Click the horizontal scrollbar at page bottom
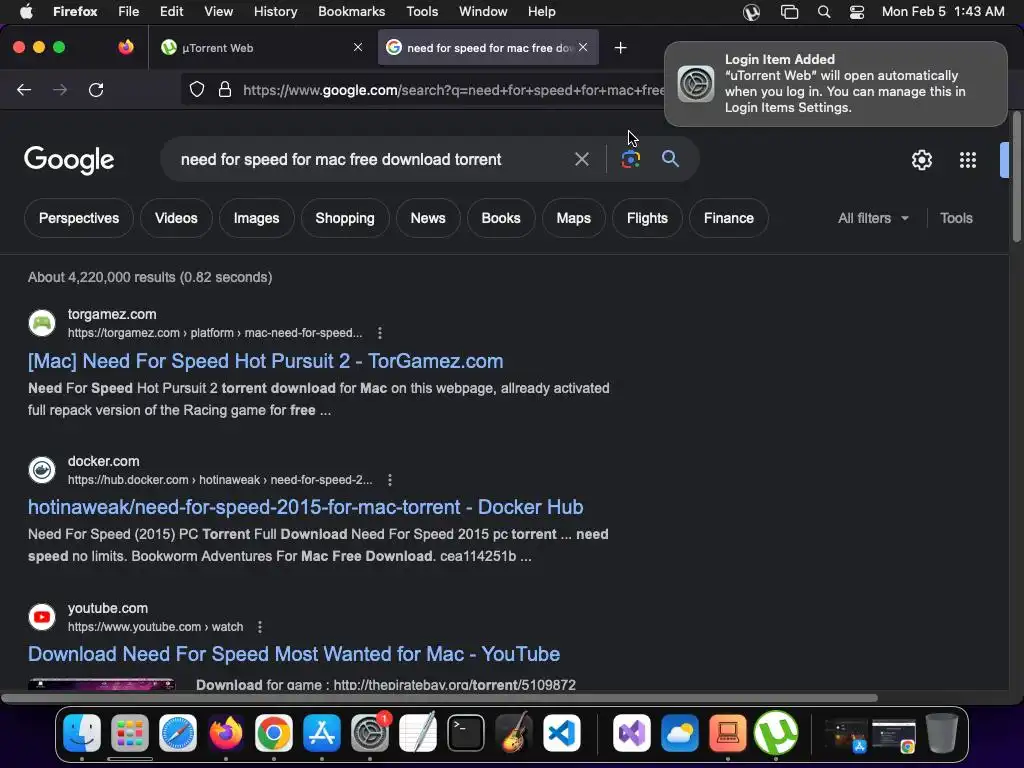 point(439,698)
